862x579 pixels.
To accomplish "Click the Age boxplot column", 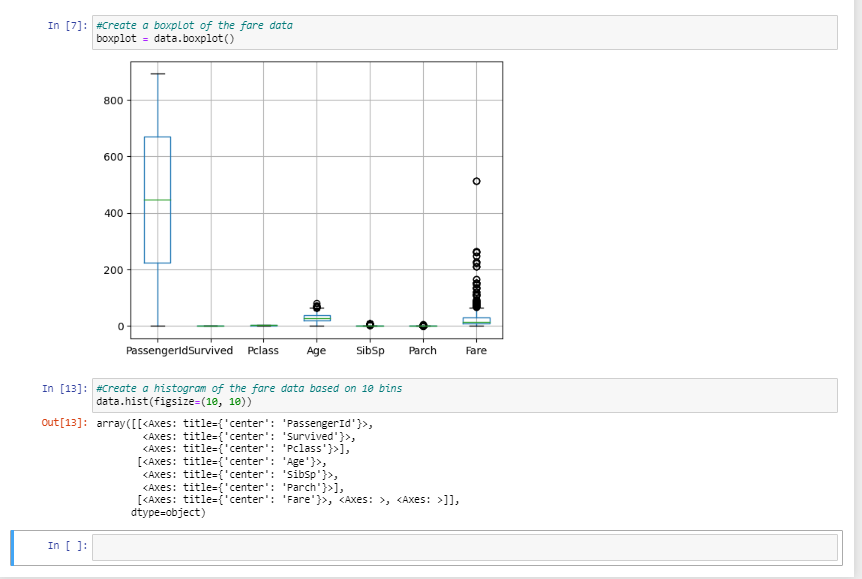I will (x=316, y=317).
